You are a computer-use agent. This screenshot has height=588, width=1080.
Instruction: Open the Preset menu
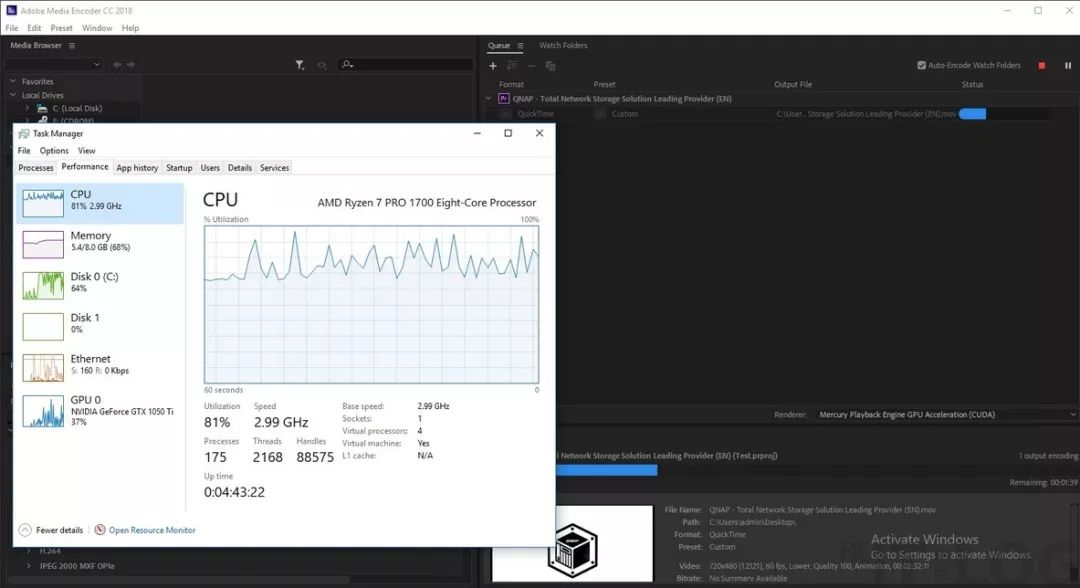[61, 28]
